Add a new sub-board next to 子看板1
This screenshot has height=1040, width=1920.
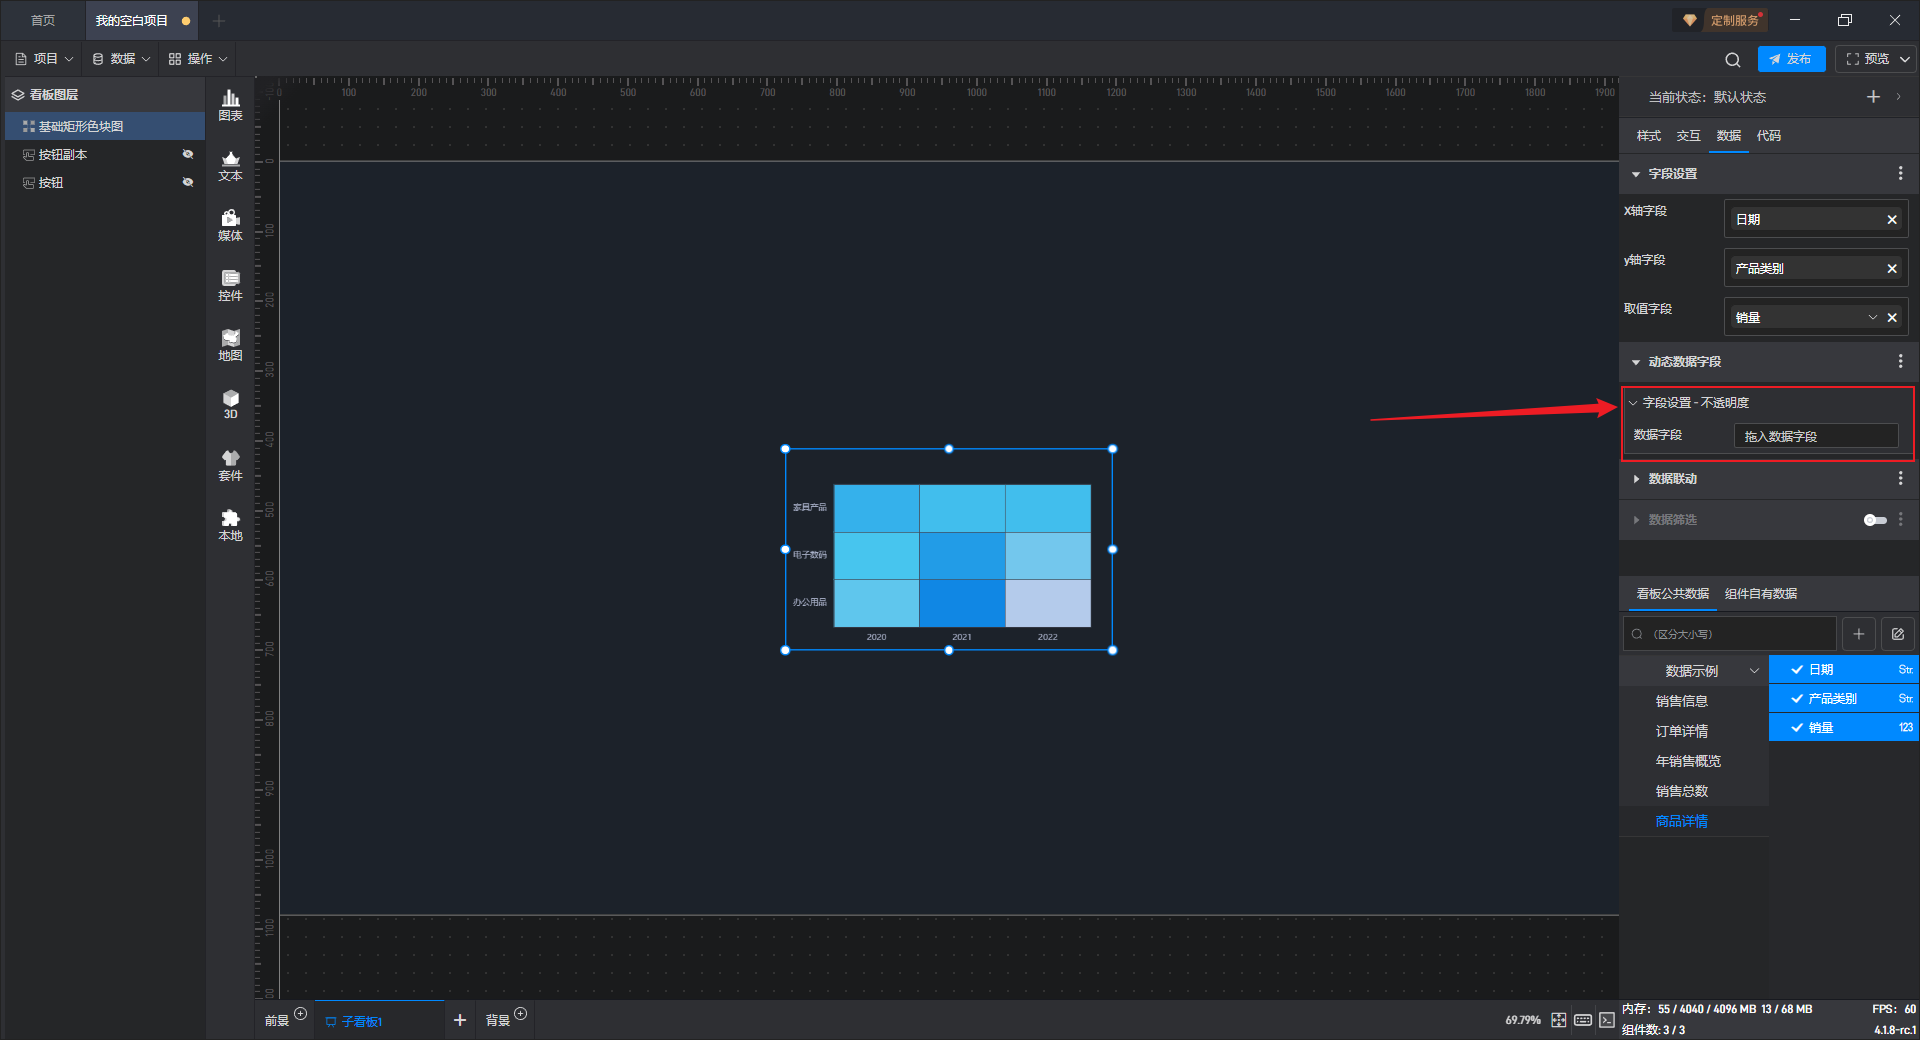(x=460, y=1020)
